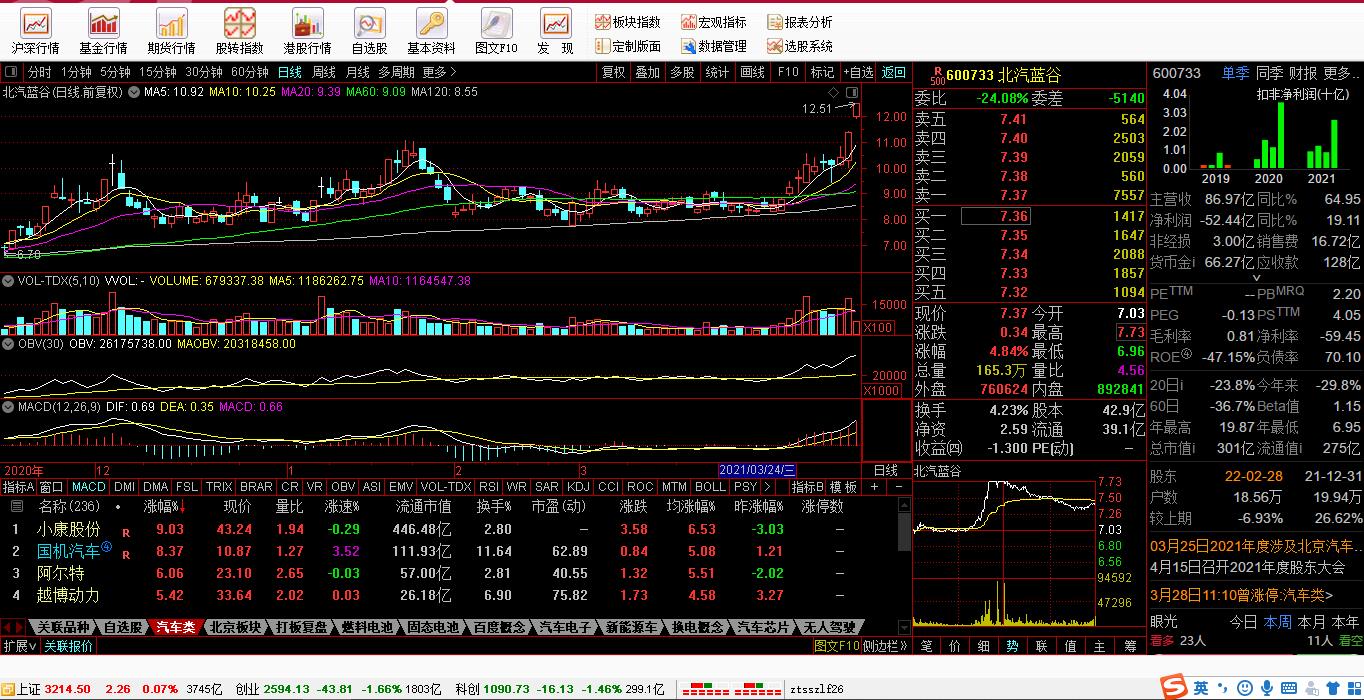Expand the 扩展∨ menu
Viewport: 1364px width, 700px height.
(19, 646)
